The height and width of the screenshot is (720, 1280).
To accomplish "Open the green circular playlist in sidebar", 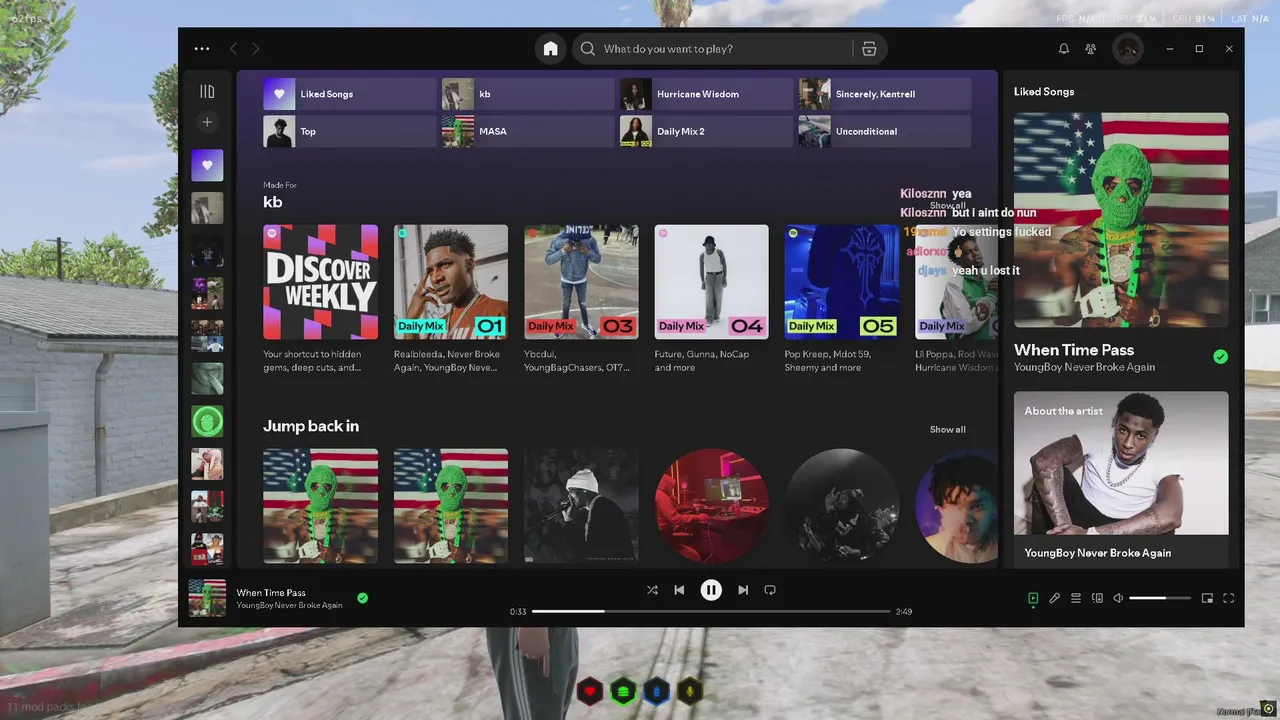I will coord(207,421).
